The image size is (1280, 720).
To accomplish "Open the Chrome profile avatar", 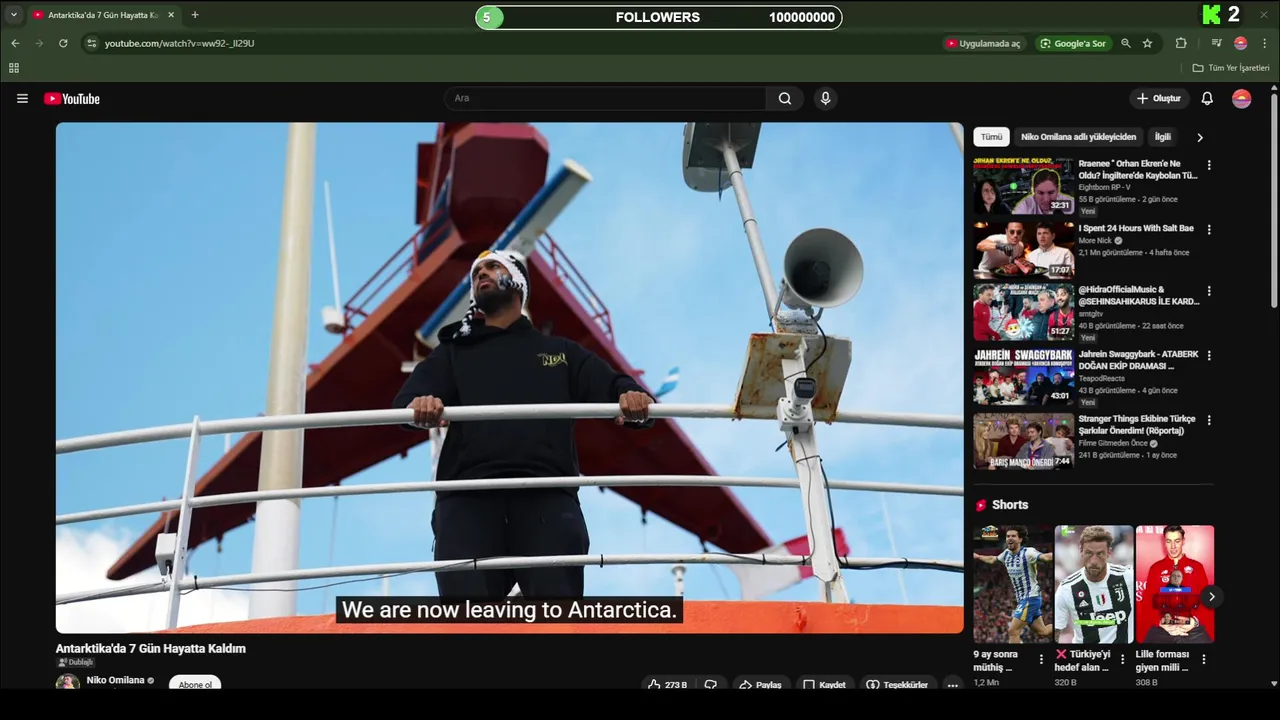I will click(x=1241, y=43).
